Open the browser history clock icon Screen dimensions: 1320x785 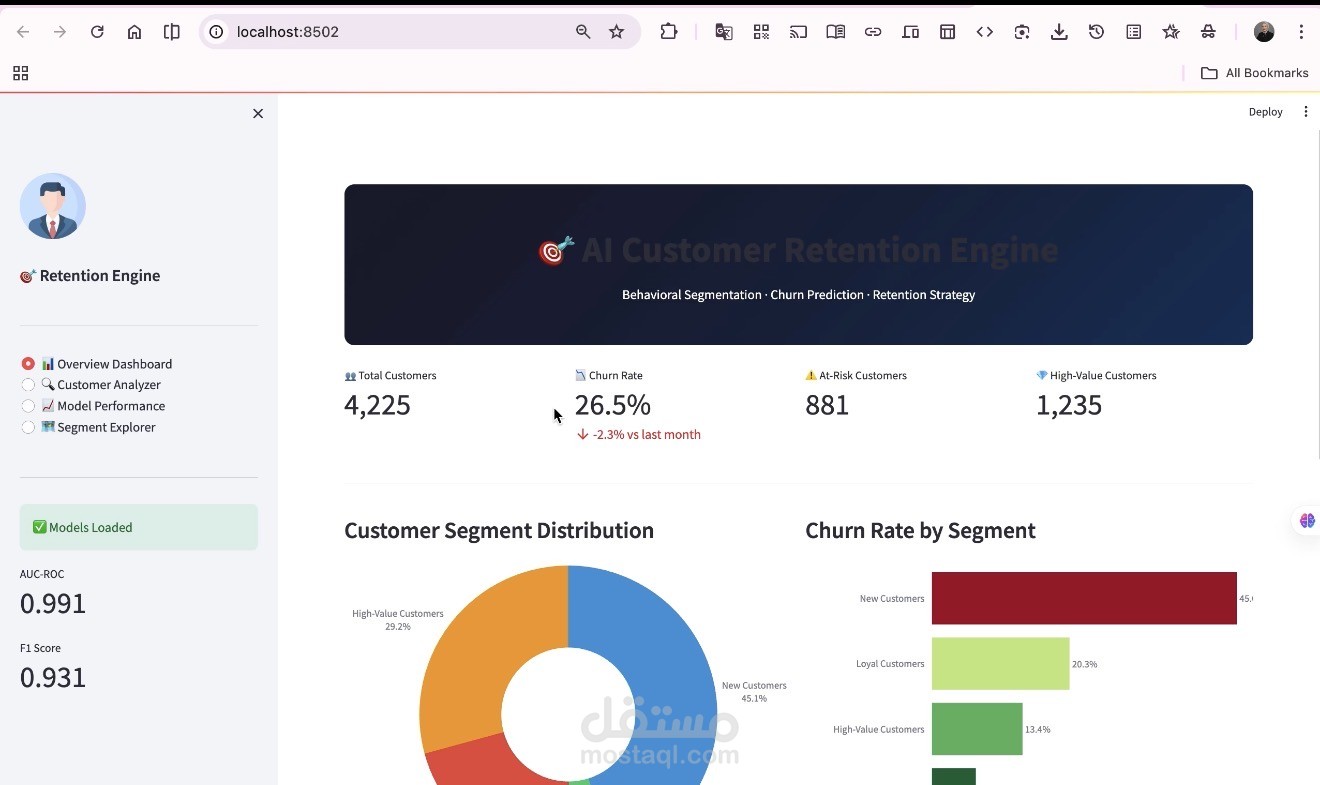click(x=1096, y=32)
